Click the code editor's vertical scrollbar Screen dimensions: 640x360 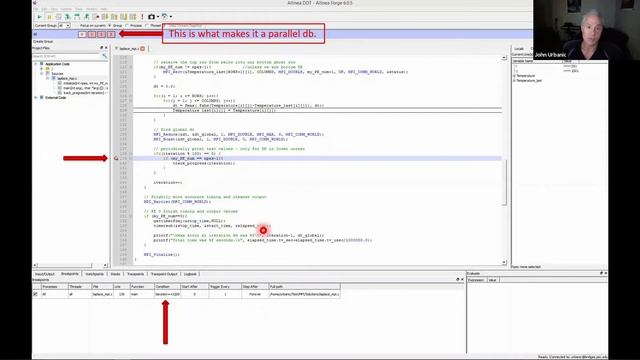(x=504, y=182)
